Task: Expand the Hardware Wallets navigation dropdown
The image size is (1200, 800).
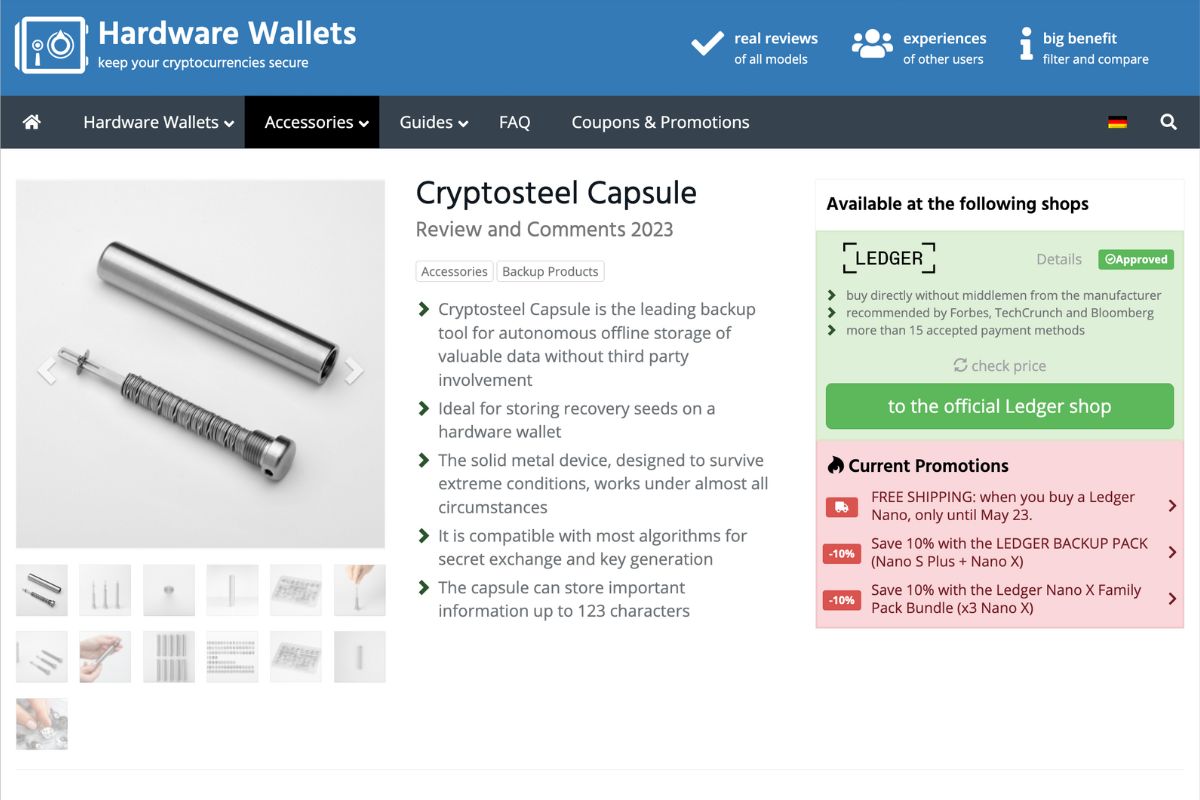Action: 157,122
